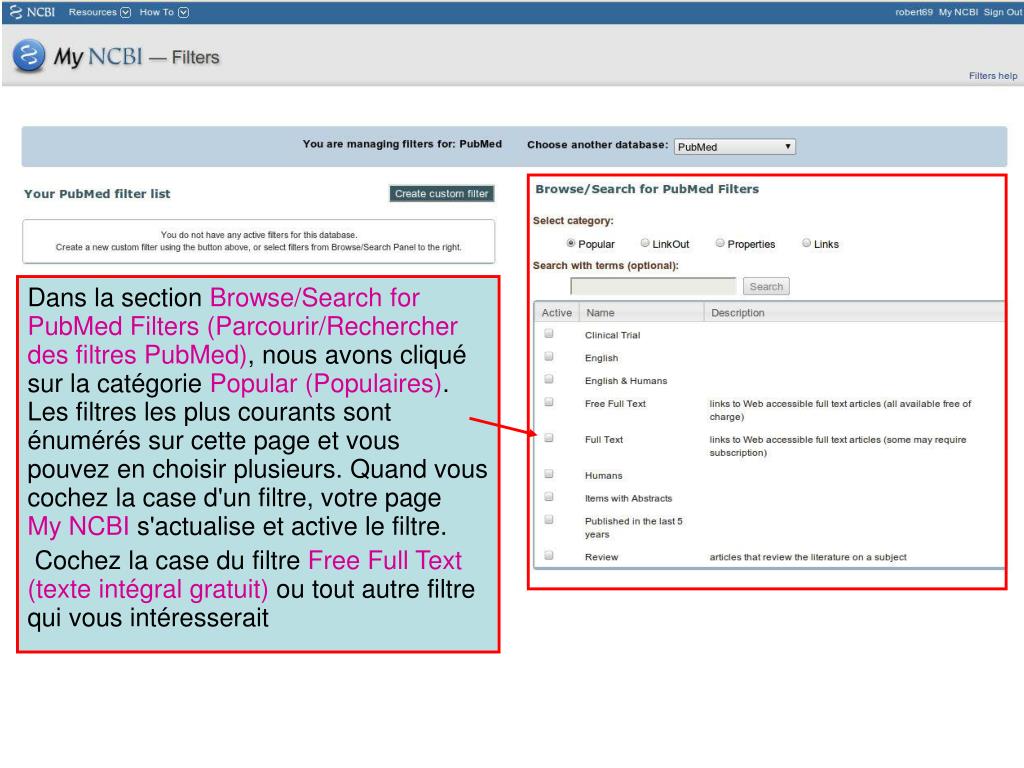Click Create custom filter button

pos(441,193)
